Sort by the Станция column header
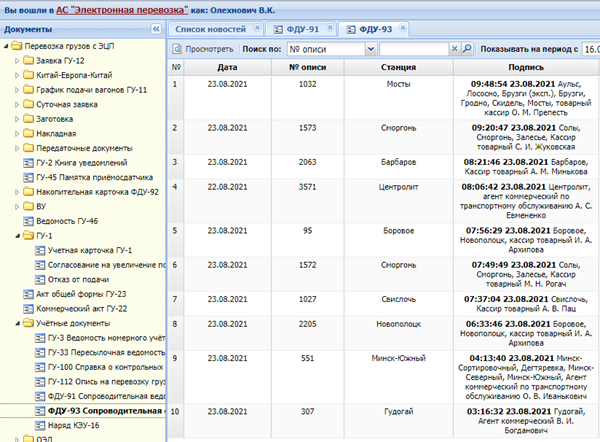The height and width of the screenshot is (442, 600). click(398, 67)
